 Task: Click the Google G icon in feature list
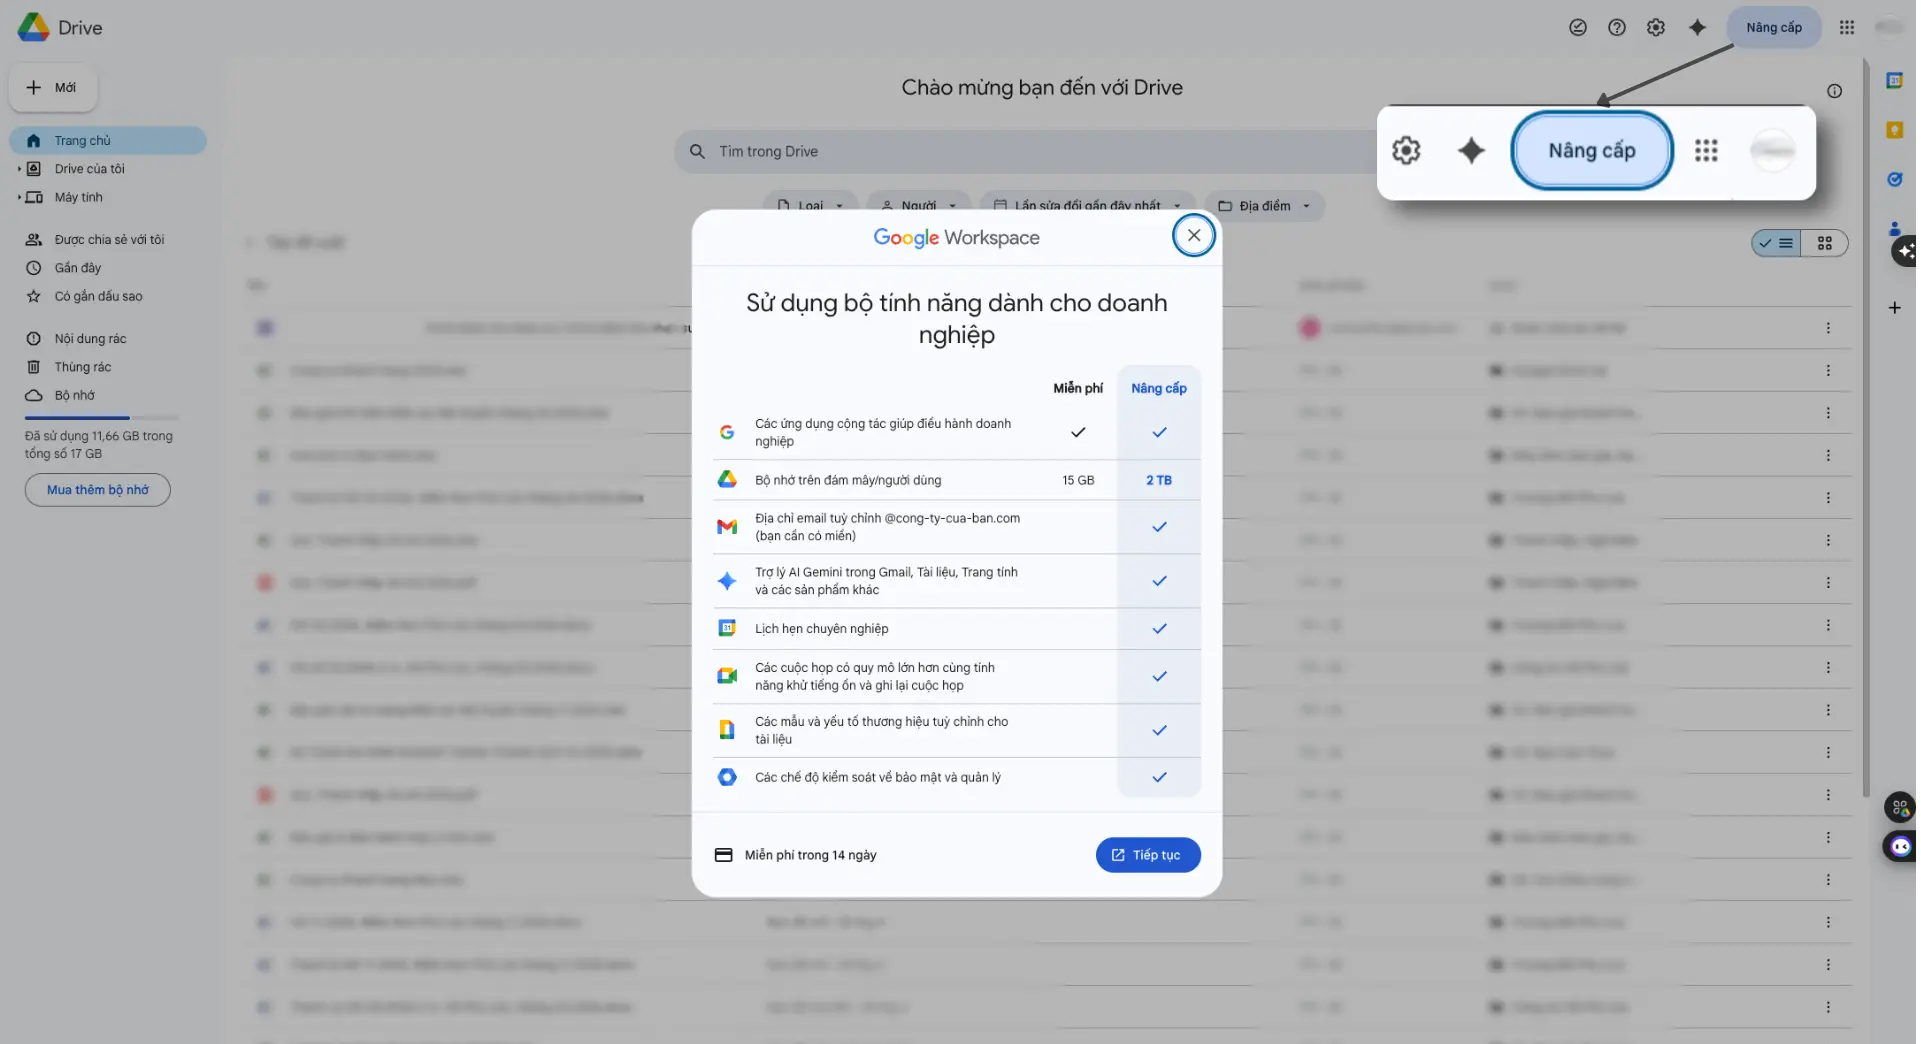click(x=729, y=433)
